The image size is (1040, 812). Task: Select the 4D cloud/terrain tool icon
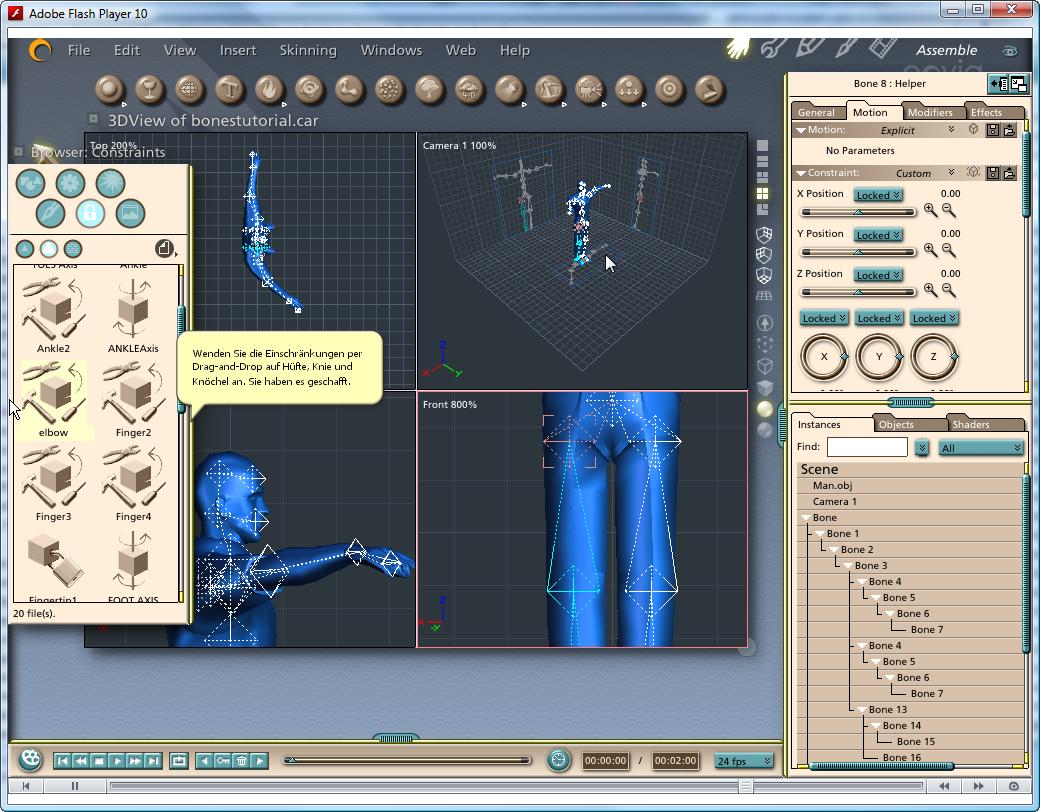(x=470, y=90)
